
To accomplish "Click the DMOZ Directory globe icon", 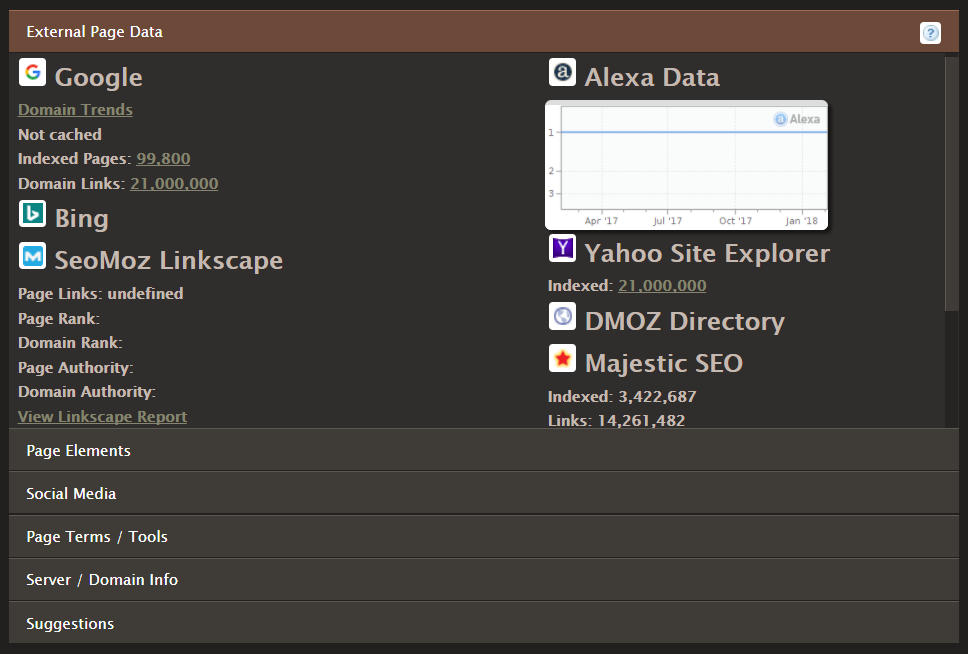I will [562, 317].
